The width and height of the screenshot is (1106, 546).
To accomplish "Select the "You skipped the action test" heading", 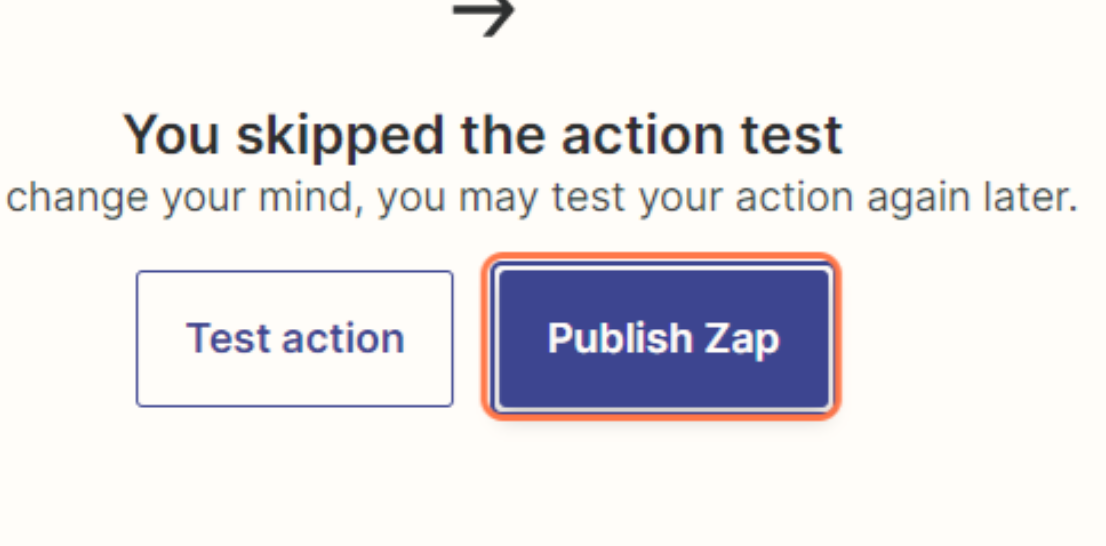I will click(x=483, y=135).
